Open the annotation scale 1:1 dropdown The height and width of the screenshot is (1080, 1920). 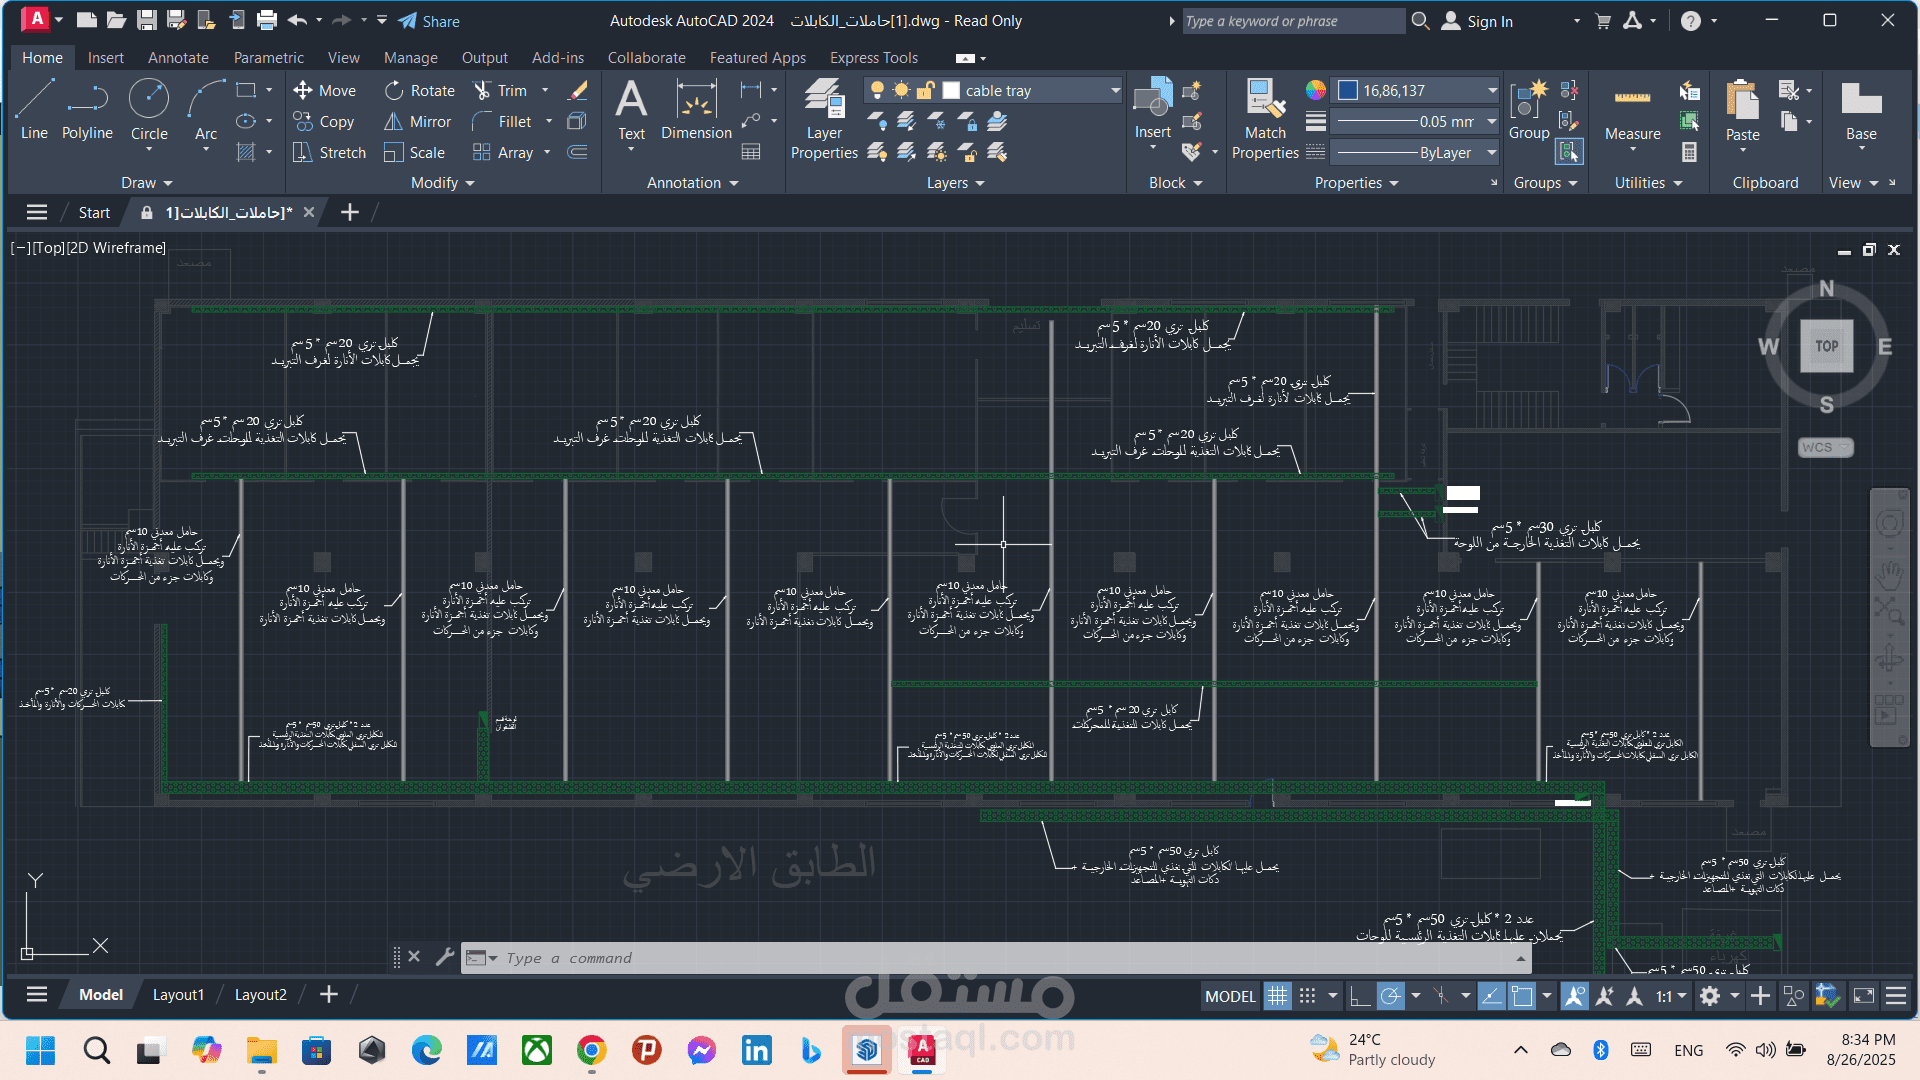[1671, 996]
